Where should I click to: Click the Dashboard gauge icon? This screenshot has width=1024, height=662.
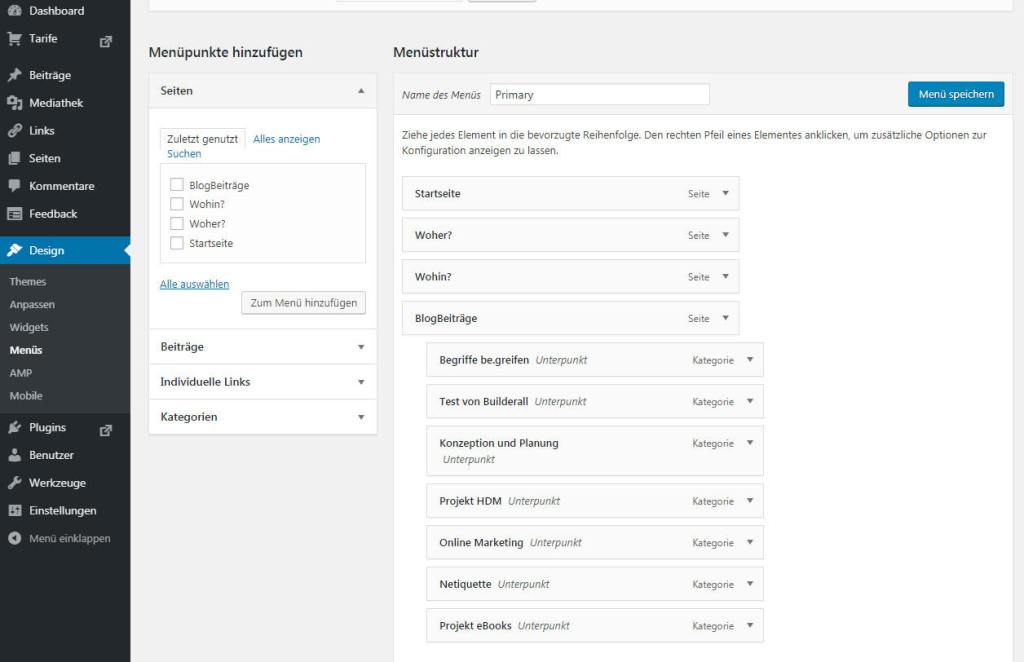14,11
